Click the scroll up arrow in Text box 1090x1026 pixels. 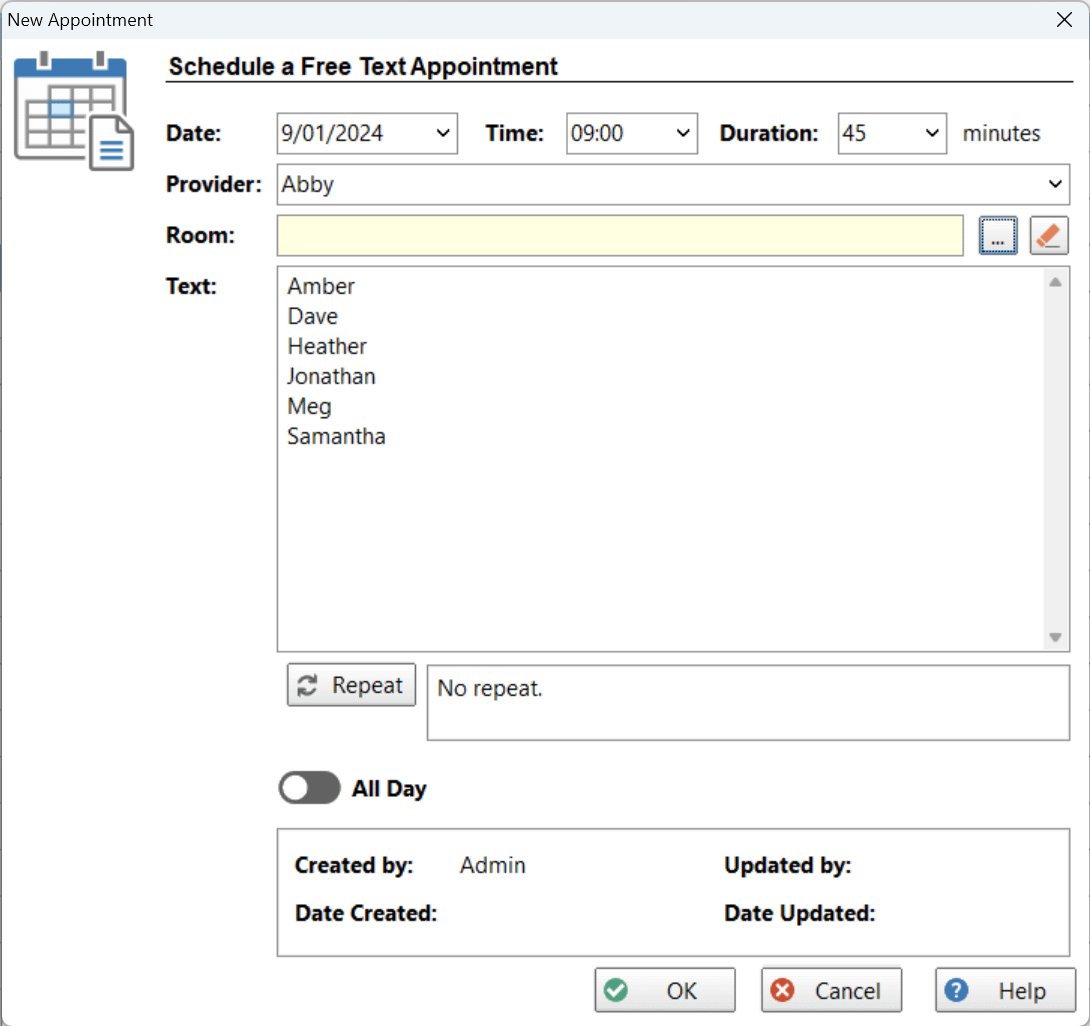click(x=1055, y=282)
